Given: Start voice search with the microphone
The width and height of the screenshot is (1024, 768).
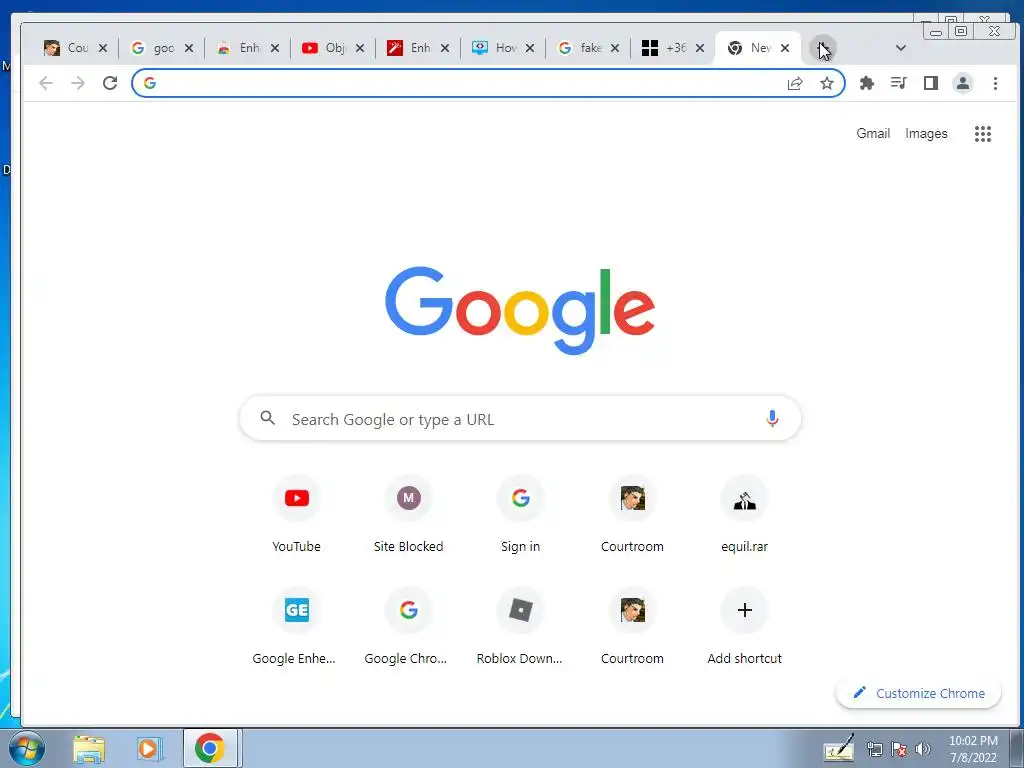Looking at the screenshot, I should (772, 419).
